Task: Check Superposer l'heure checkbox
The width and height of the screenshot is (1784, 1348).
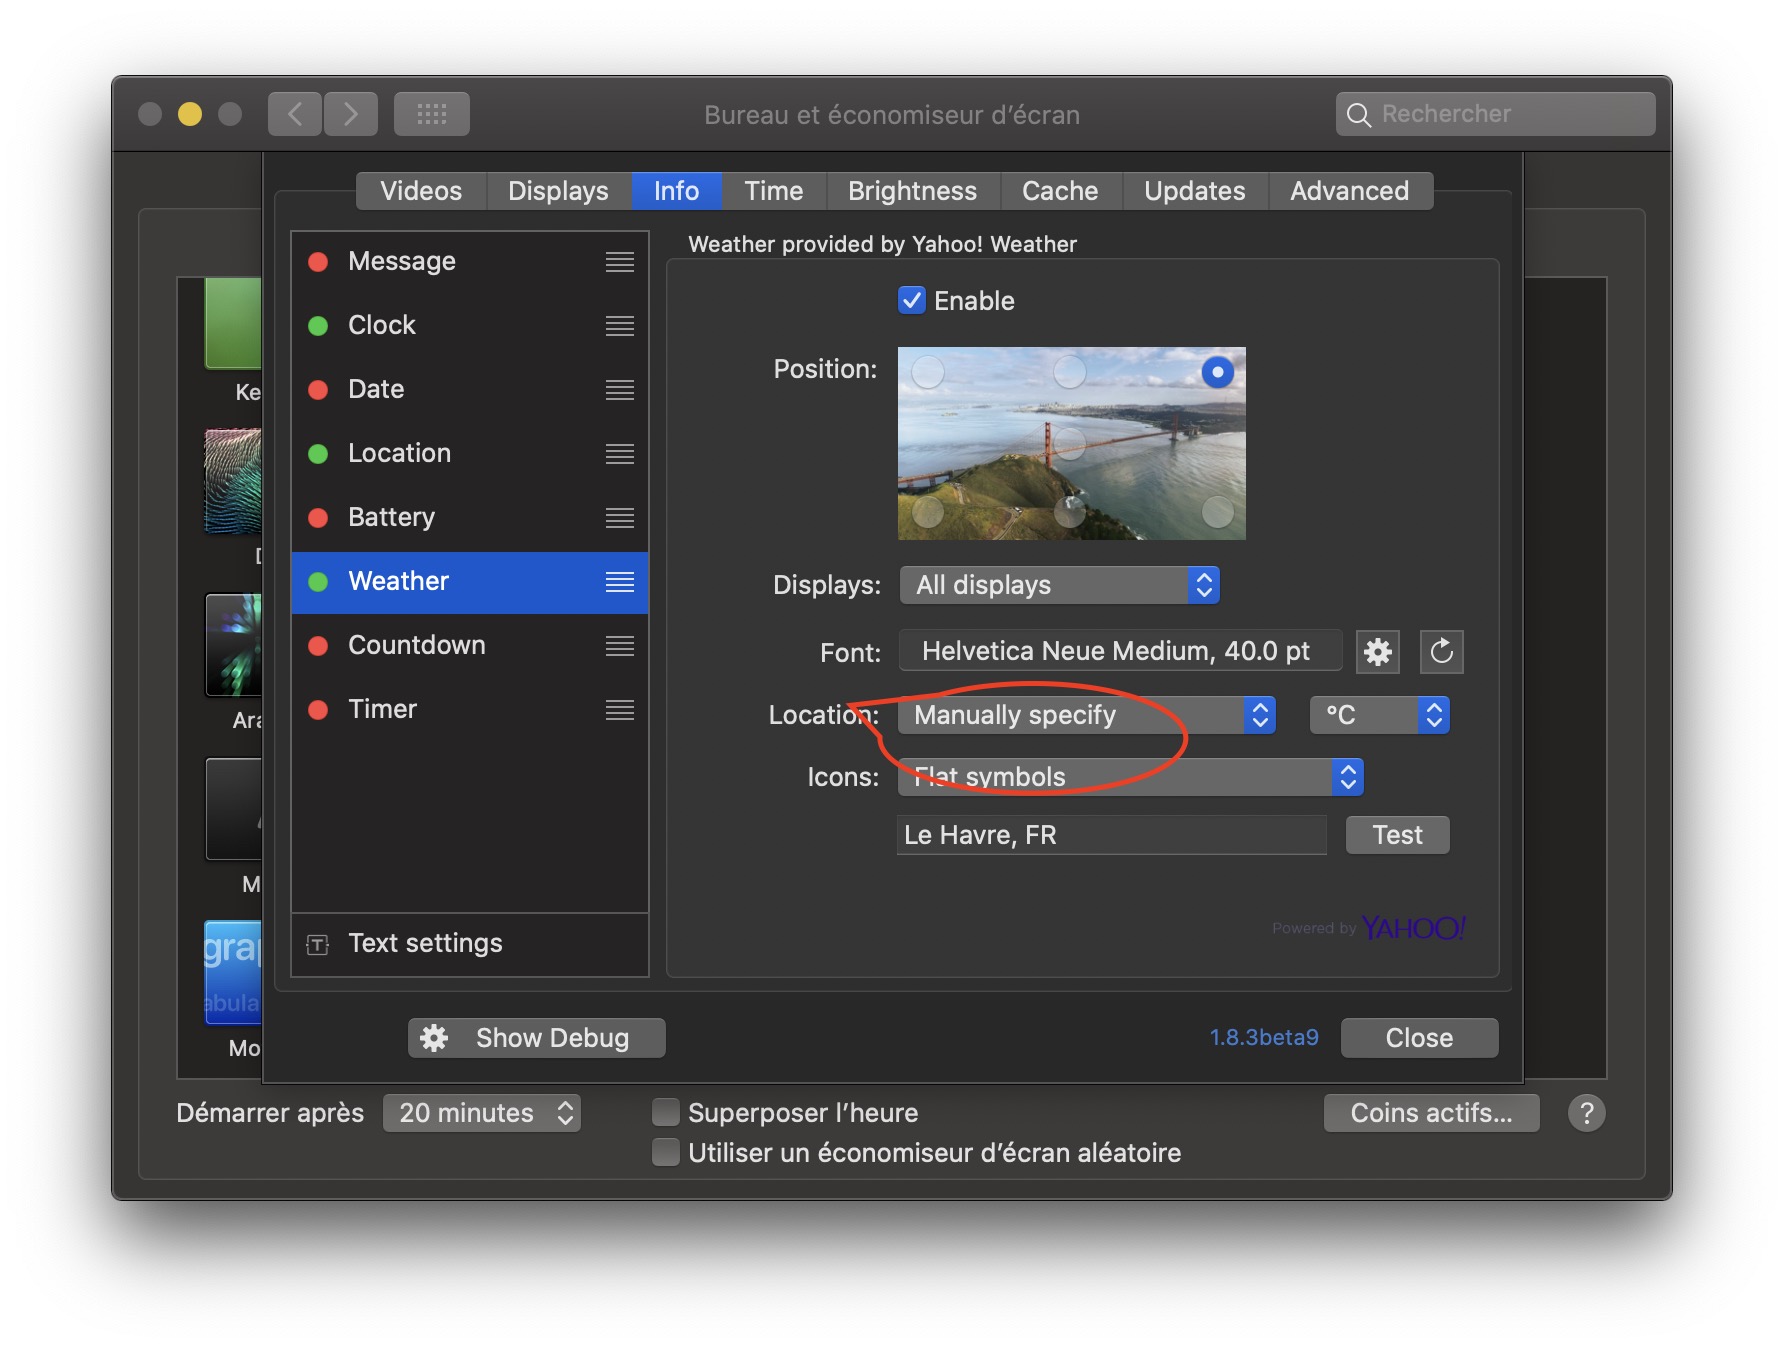Action: pos(665,1112)
